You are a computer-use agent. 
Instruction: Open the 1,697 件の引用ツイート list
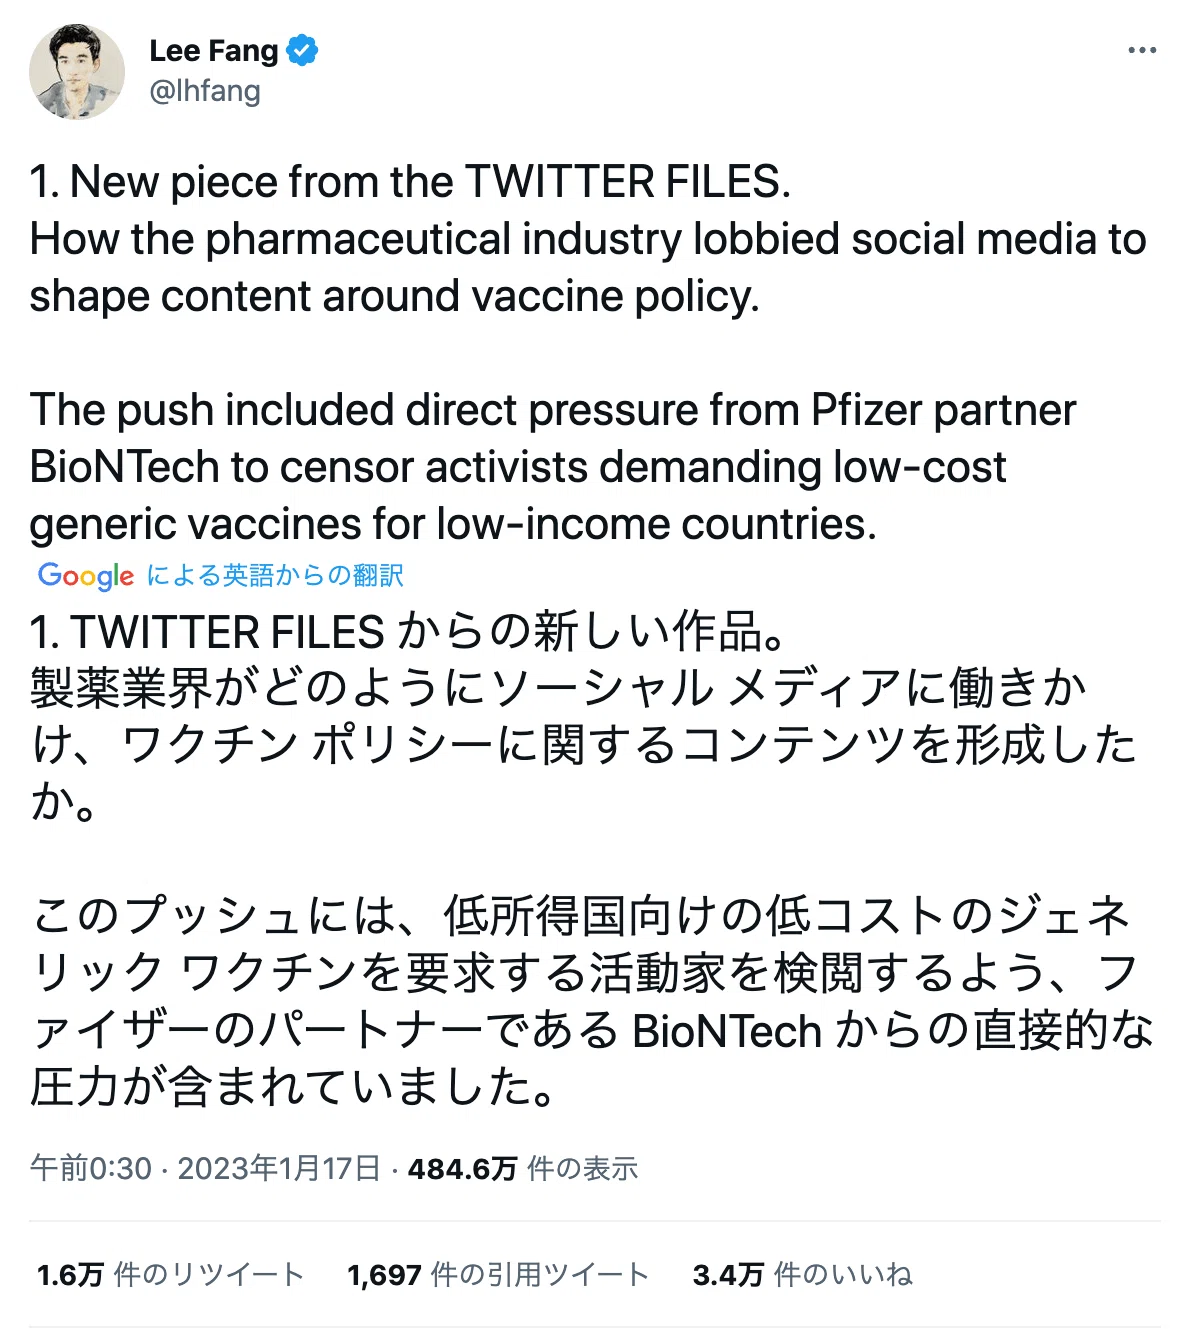coord(499,1275)
